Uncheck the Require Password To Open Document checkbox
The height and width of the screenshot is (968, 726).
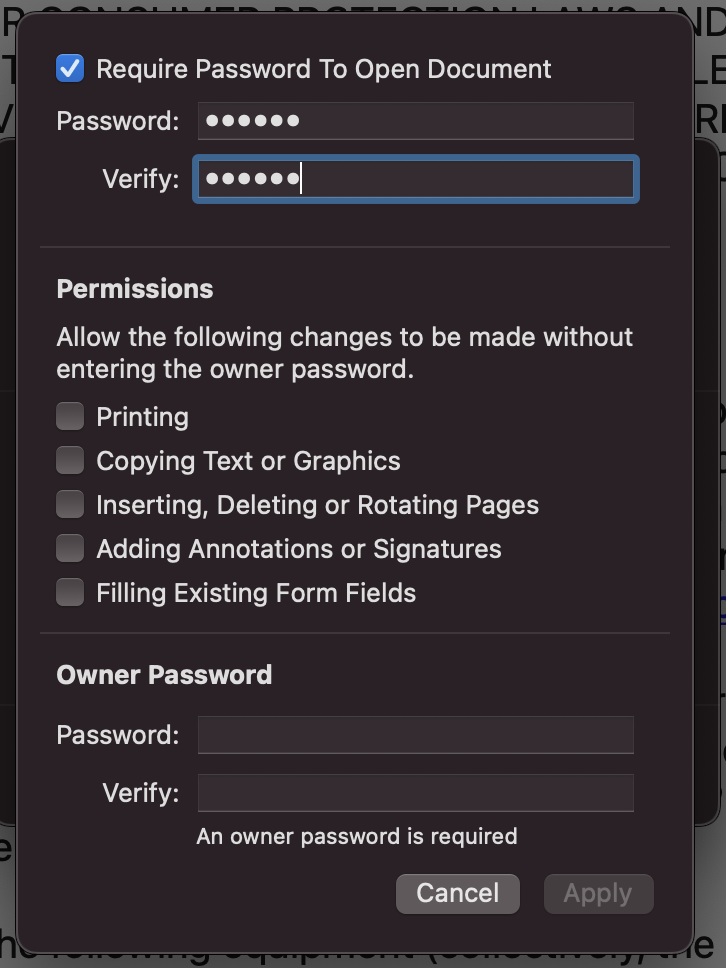[70, 68]
